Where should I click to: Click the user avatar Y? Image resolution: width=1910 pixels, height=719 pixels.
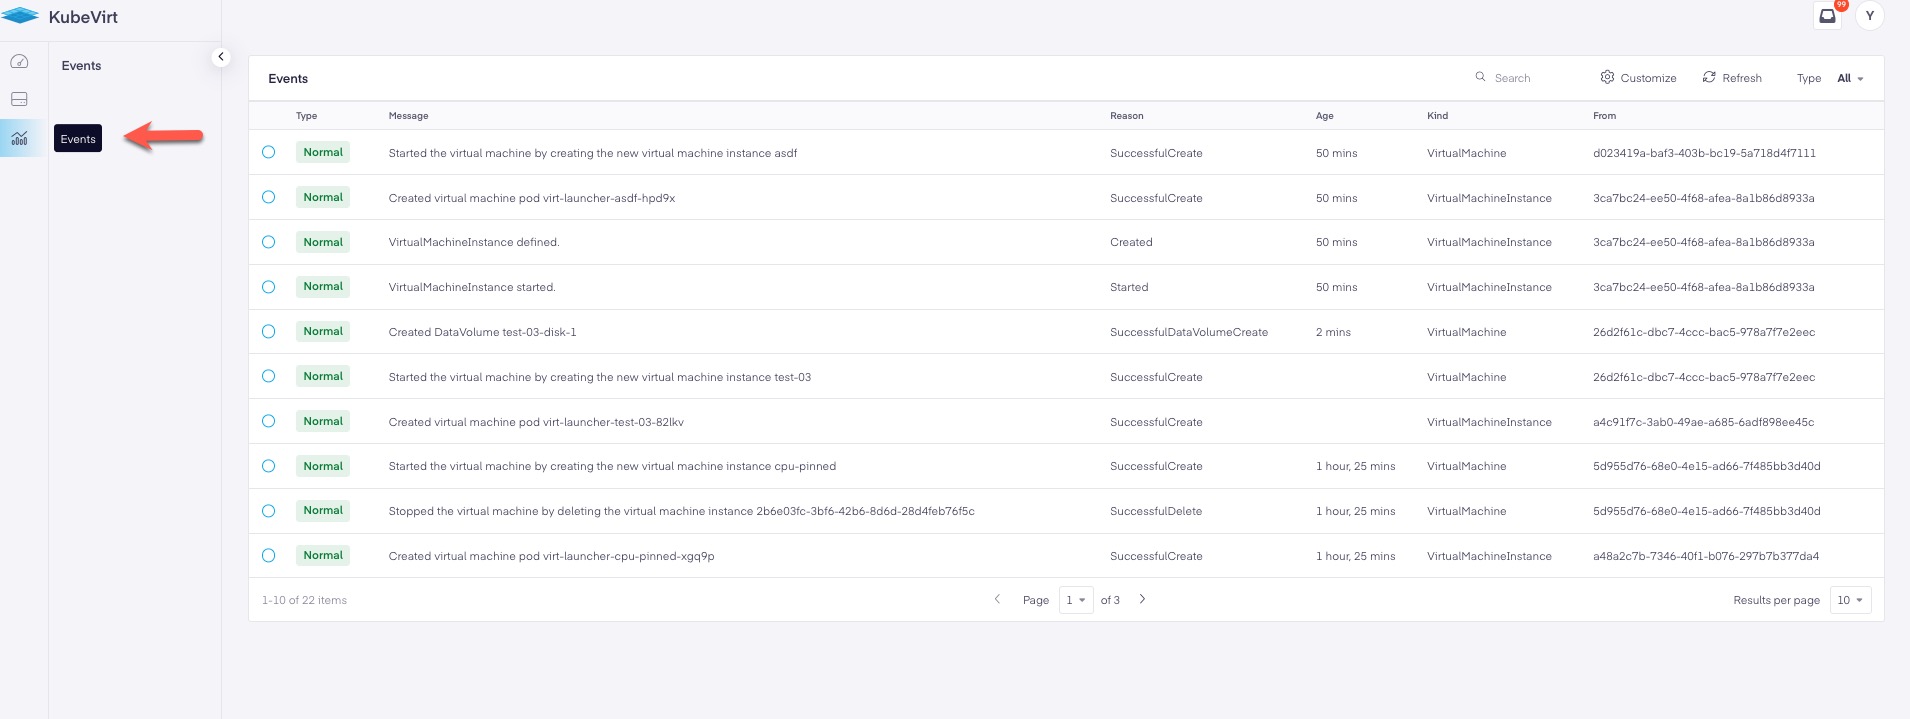1869,16
